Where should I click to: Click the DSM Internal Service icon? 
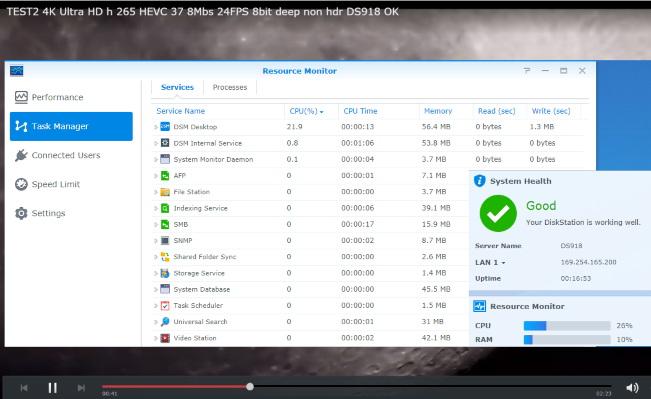coord(165,143)
